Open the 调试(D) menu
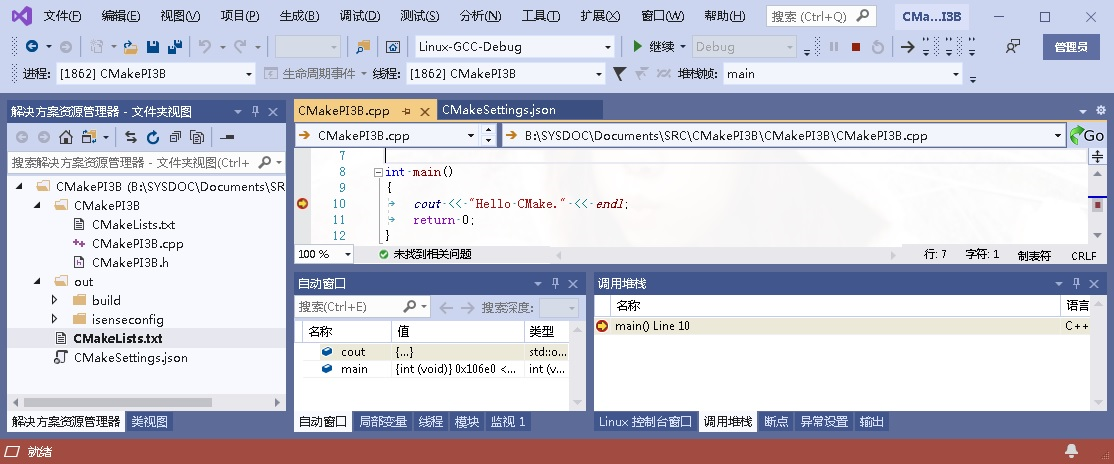Image resolution: width=1114 pixels, height=464 pixels. 359,16
